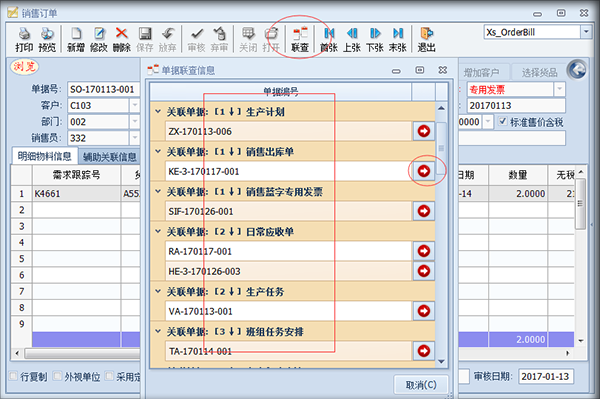Click the 浏览 browse mode badge
This screenshot has width=600, height=399.
pyautogui.click(x=24, y=67)
